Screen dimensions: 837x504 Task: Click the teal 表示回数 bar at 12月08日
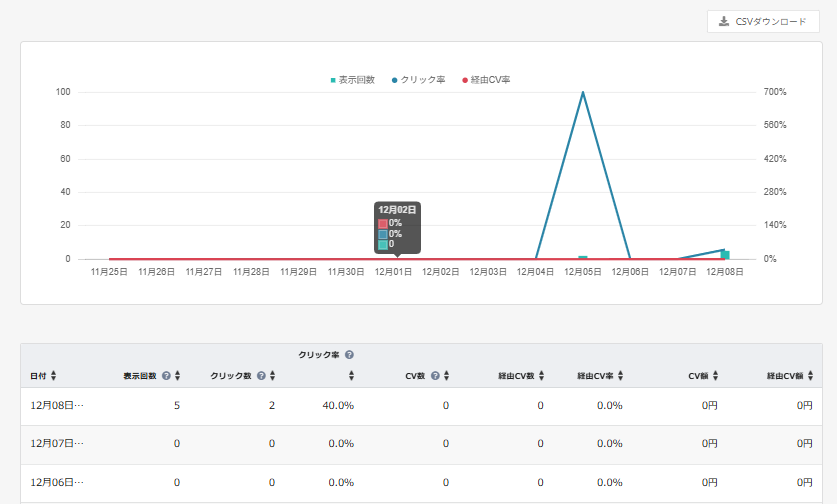(x=725, y=255)
